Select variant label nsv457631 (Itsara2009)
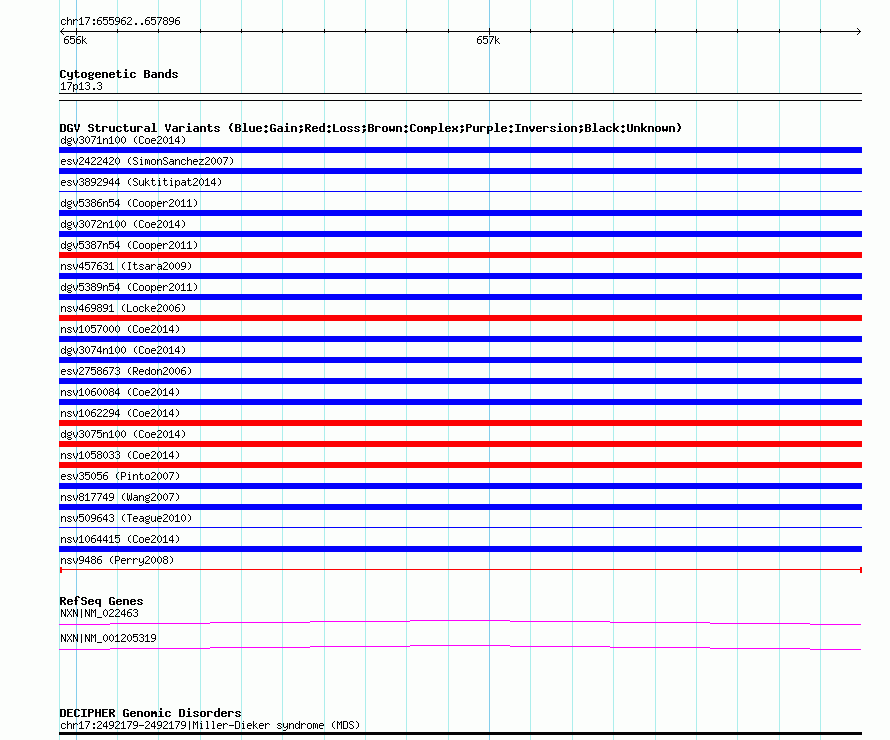The image size is (890, 740). pyautogui.click(x=126, y=266)
